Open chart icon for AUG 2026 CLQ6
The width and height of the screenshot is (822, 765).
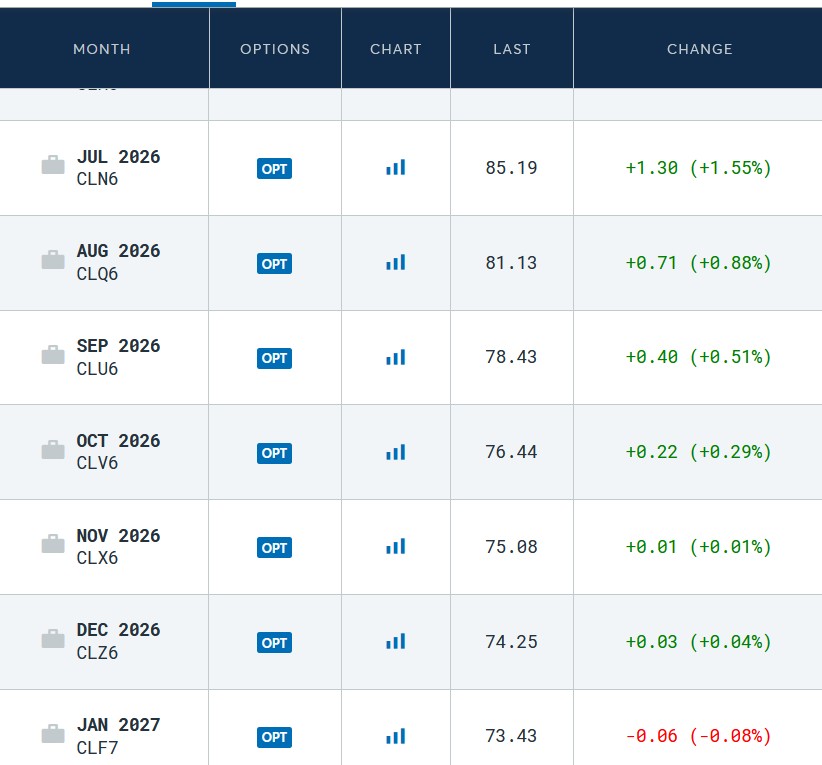[x=396, y=262]
